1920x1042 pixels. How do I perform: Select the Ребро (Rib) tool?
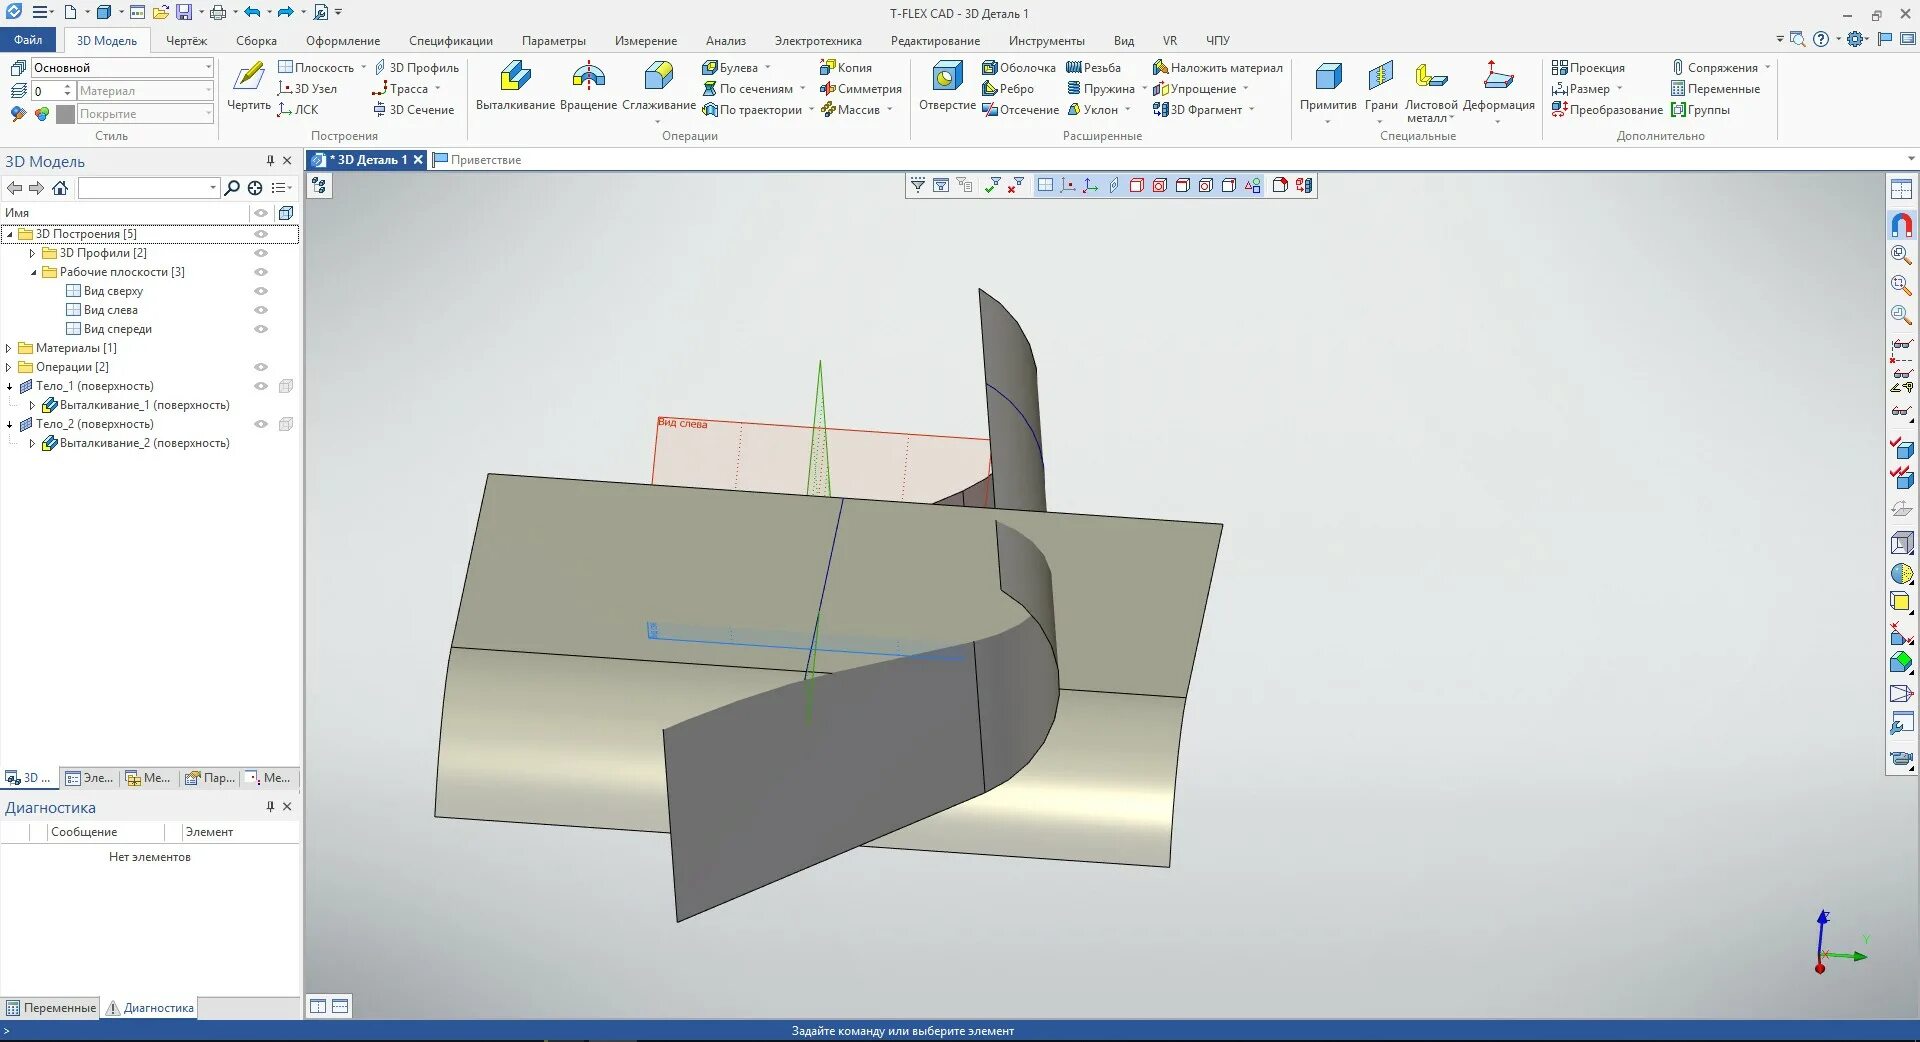click(x=1008, y=88)
